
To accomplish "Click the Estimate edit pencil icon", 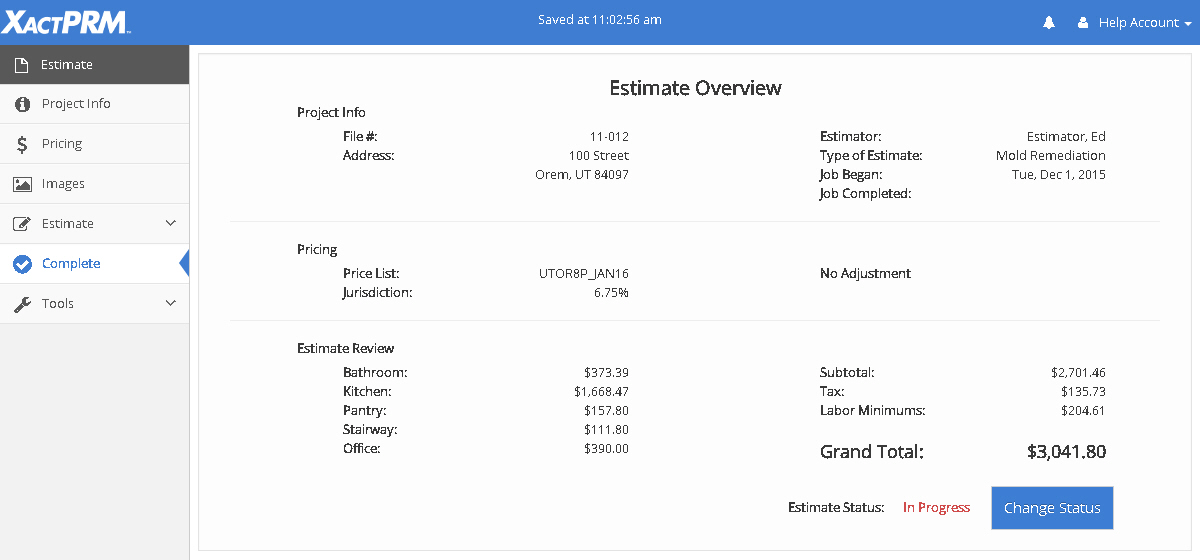I will click(22, 224).
